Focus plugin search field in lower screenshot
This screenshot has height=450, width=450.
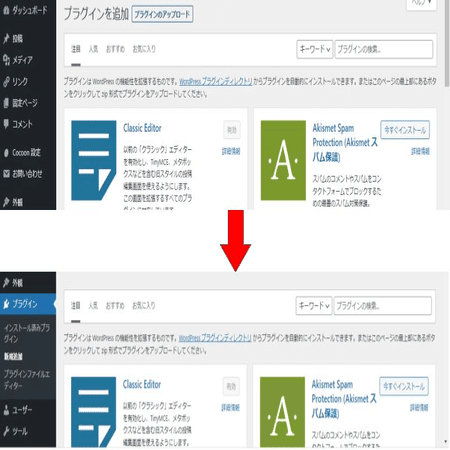(x=383, y=306)
